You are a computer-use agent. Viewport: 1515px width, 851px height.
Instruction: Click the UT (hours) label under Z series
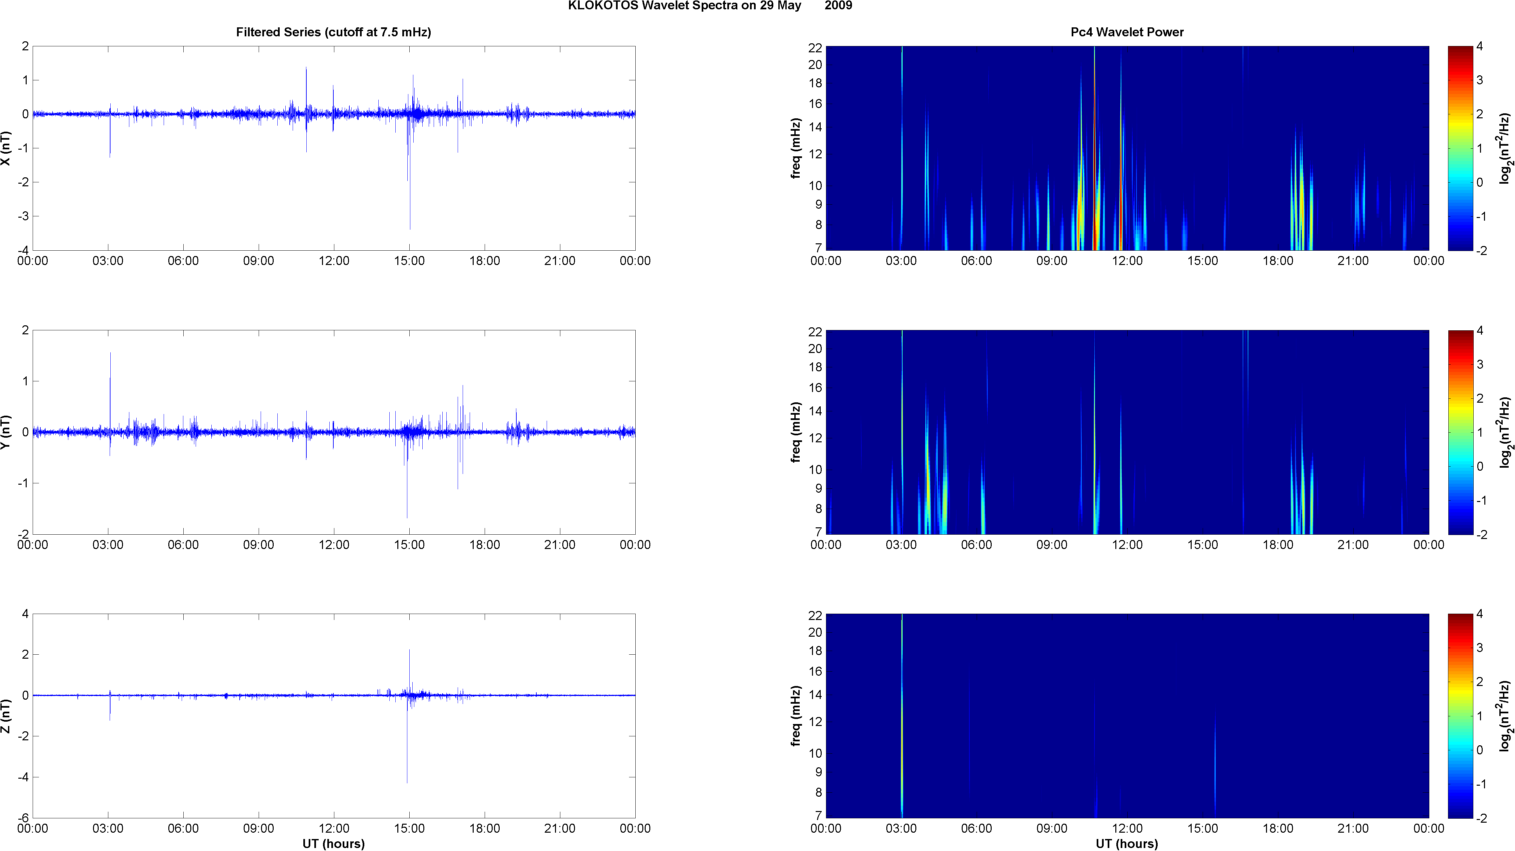point(333,843)
